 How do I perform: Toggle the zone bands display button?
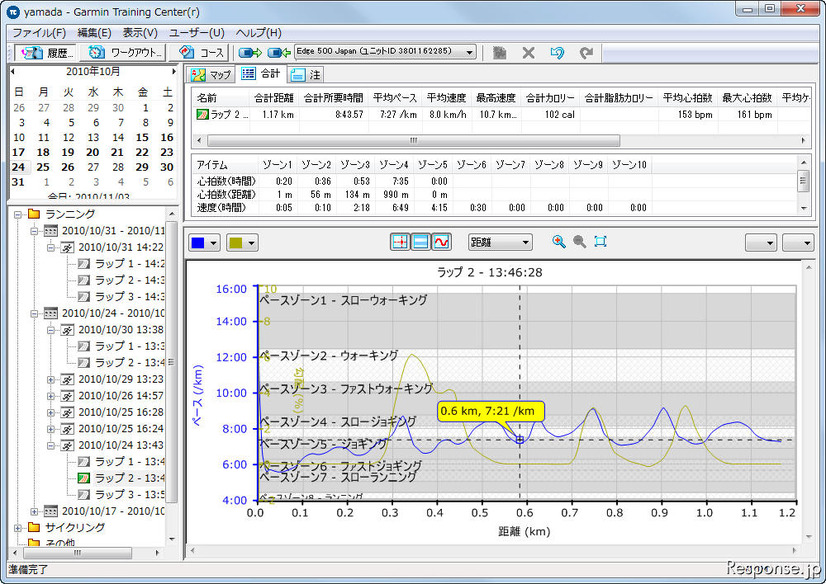click(420, 242)
